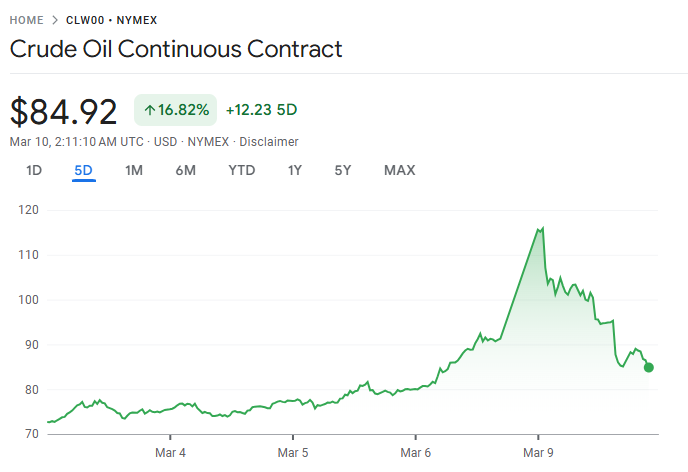
Task: Click the chart peak near 116
Action: 541,229
